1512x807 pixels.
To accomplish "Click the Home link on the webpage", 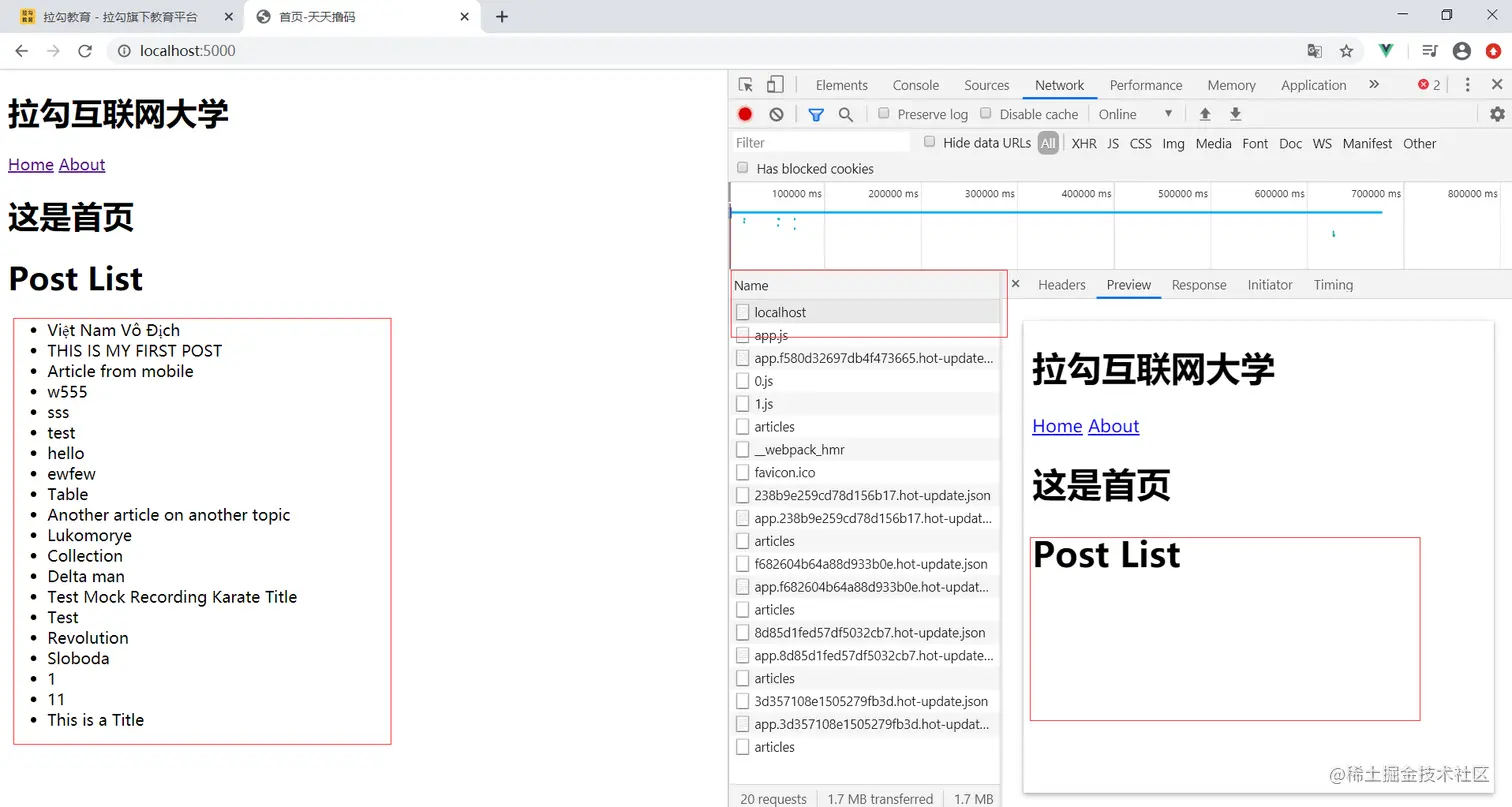I will (31, 165).
